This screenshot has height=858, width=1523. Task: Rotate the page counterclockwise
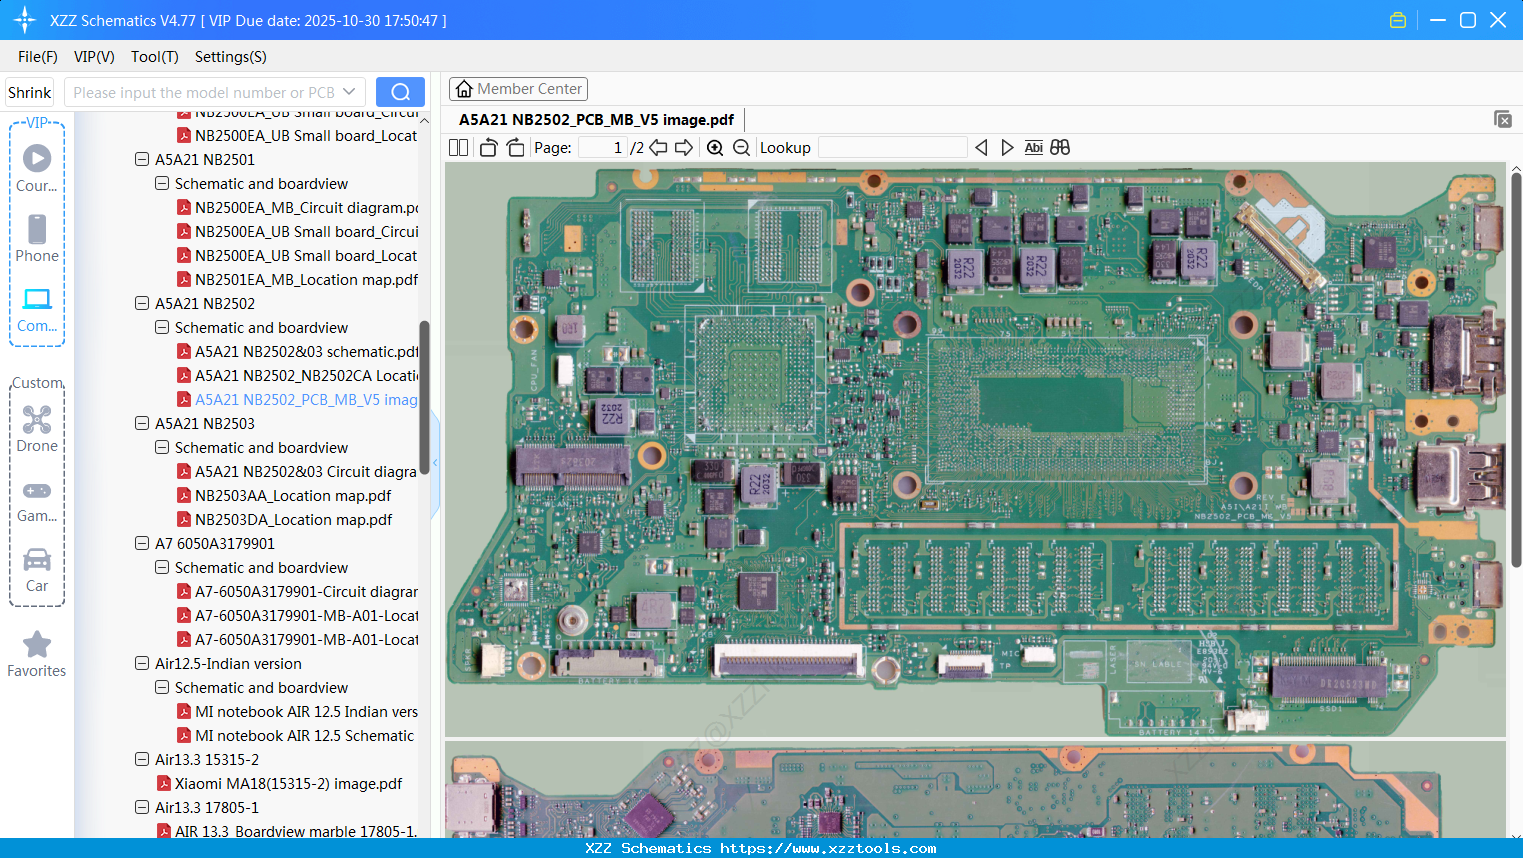pos(488,148)
